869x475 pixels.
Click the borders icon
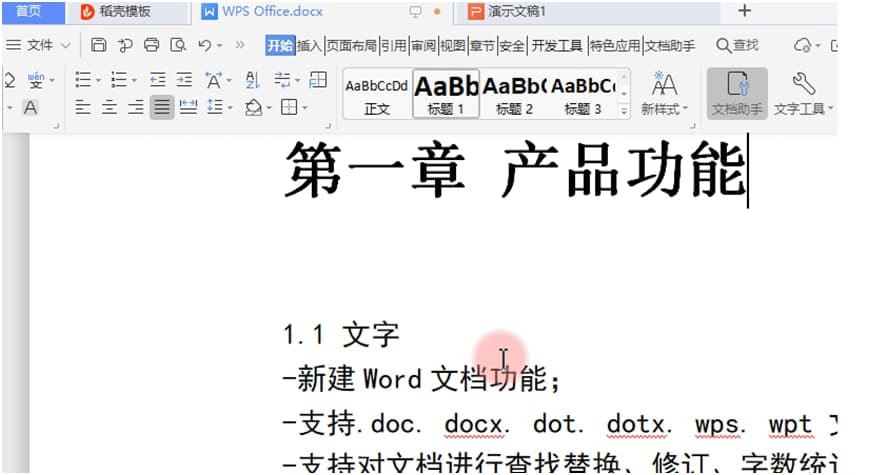pyautogui.click(x=289, y=107)
